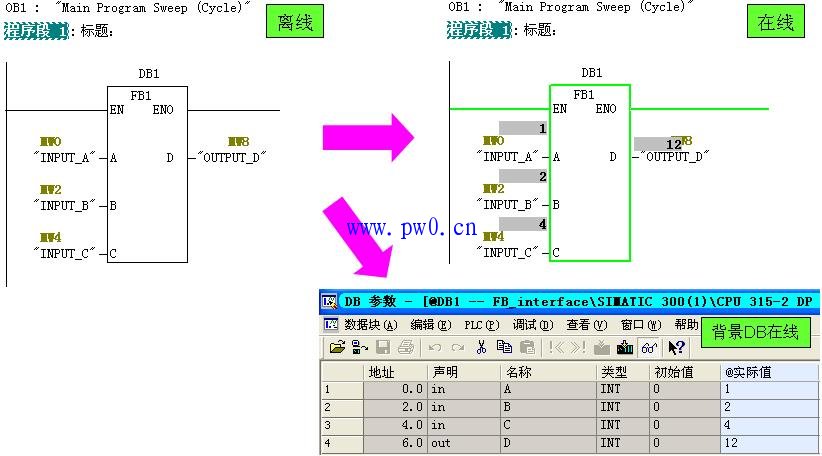Click the green 在线 label button
The width and height of the screenshot is (822, 456).
[x=775, y=22]
